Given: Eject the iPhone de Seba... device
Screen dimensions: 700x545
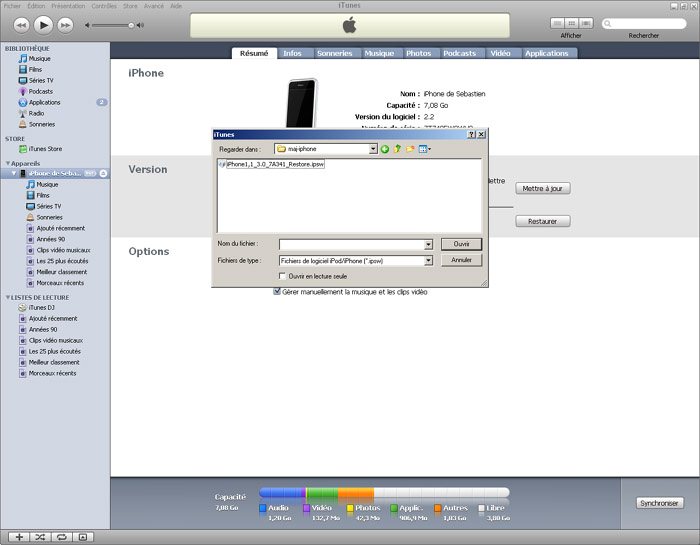Looking at the screenshot, I should click(x=103, y=173).
